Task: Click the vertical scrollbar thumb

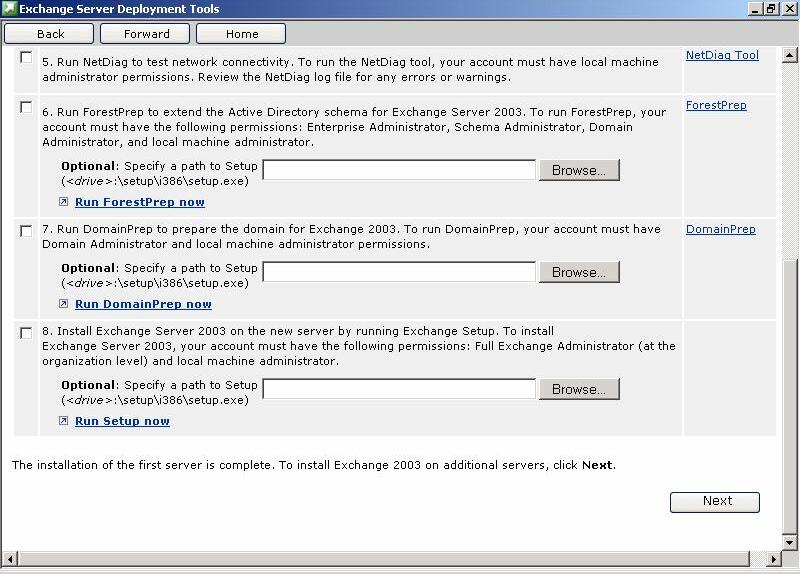Action: pyautogui.click(x=790, y=396)
